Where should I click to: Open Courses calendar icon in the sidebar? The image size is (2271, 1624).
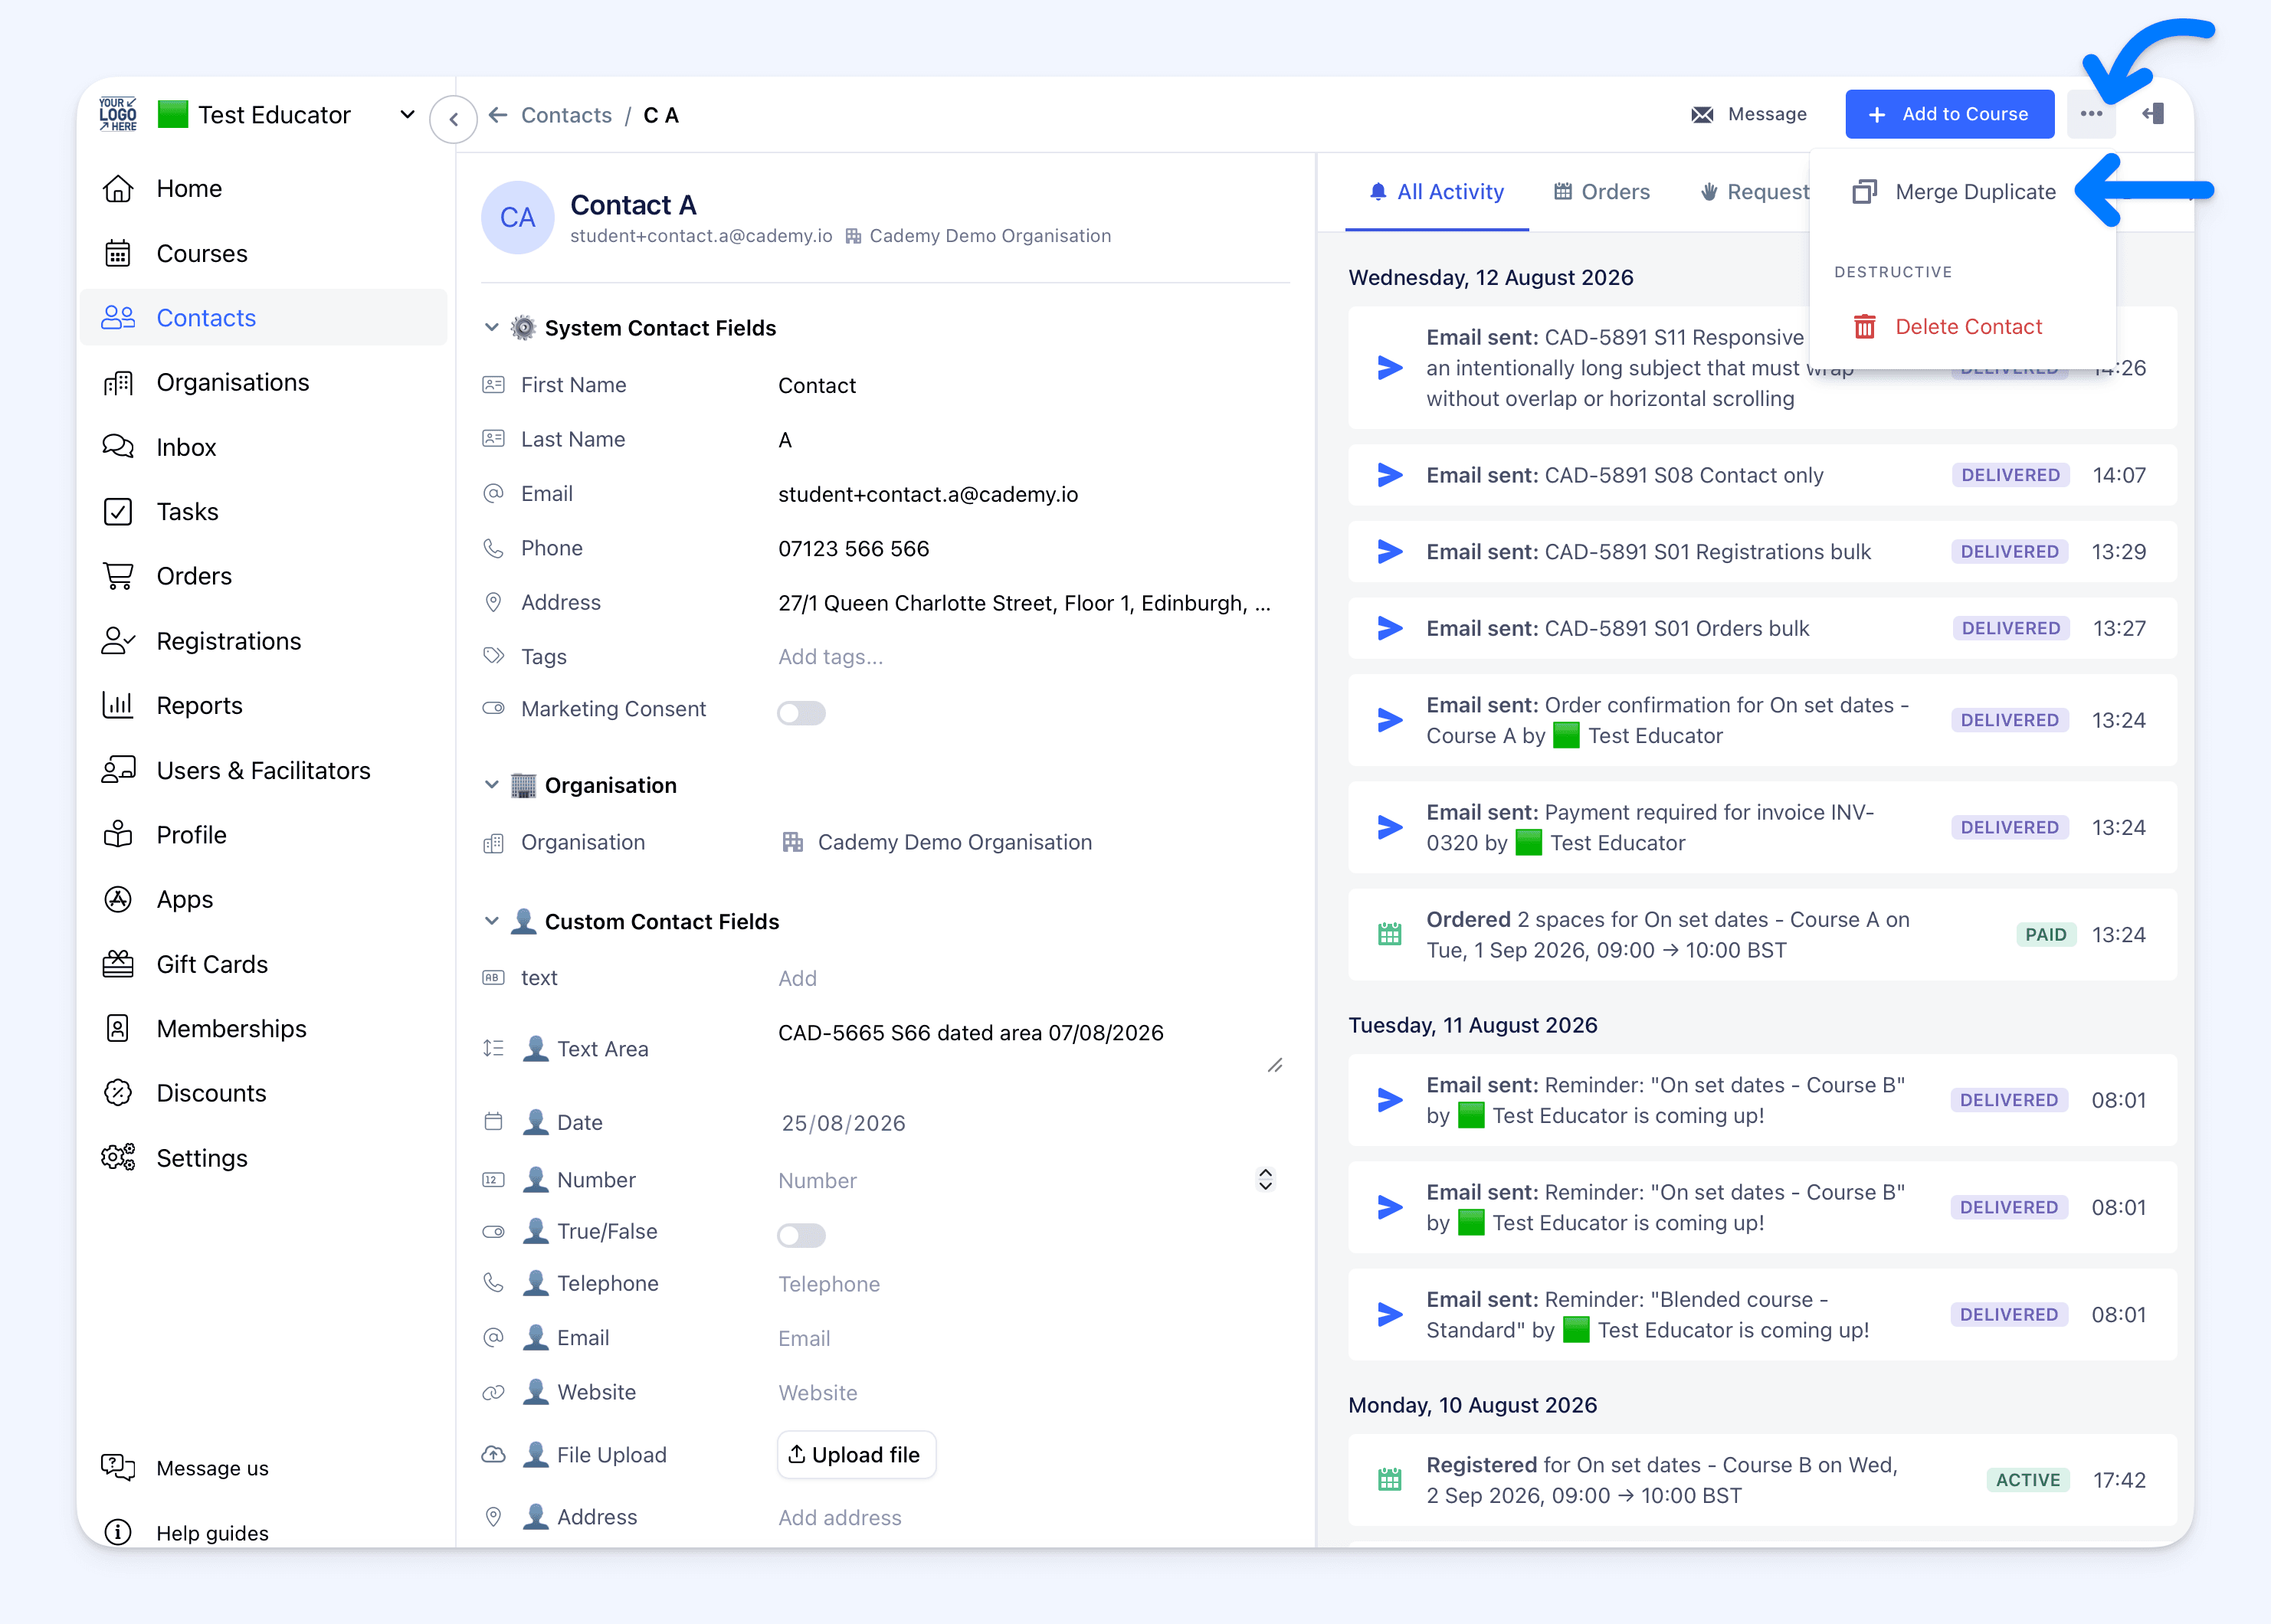point(118,253)
